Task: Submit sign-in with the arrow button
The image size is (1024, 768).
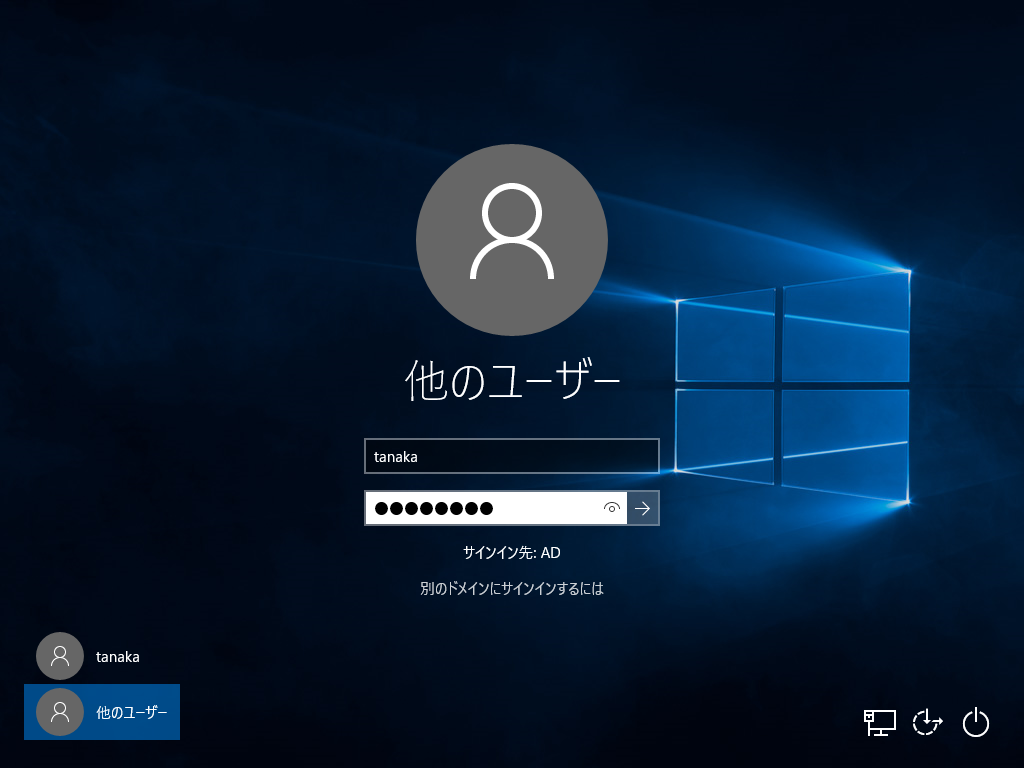Action: coord(643,508)
